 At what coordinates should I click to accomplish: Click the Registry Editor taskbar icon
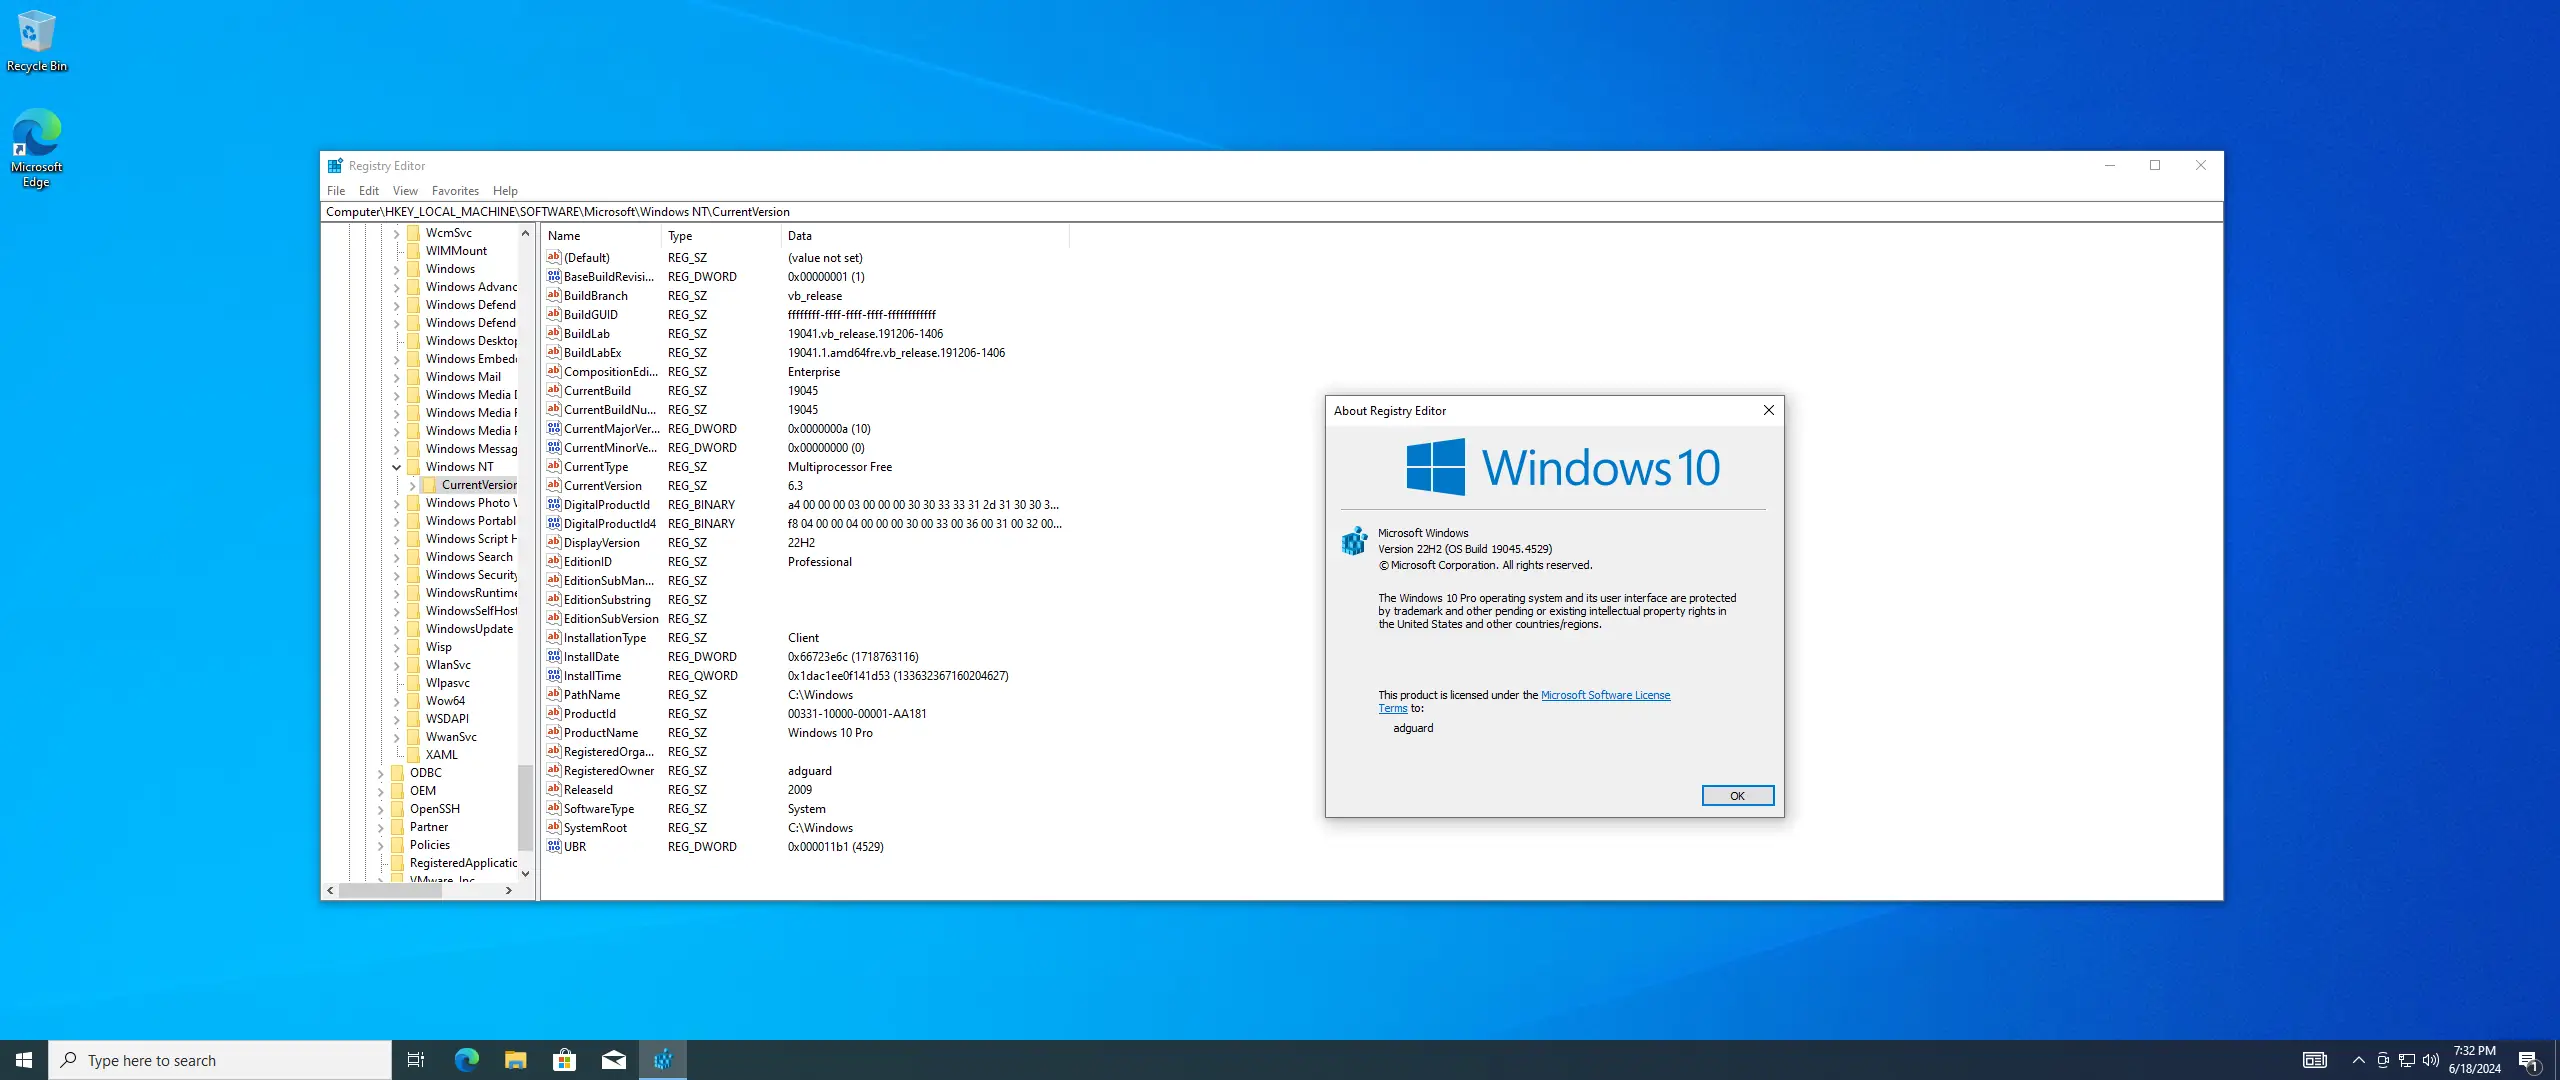coord(663,1060)
